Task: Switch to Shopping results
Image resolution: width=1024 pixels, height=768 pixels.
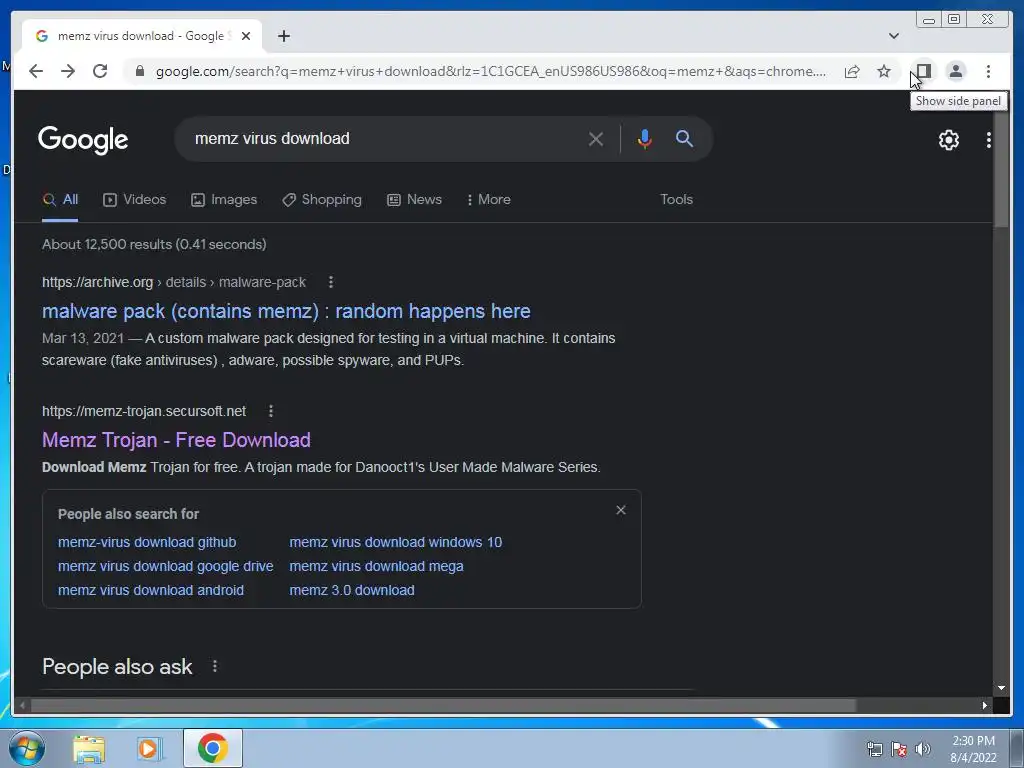Action: pyautogui.click(x=321, y=200)
